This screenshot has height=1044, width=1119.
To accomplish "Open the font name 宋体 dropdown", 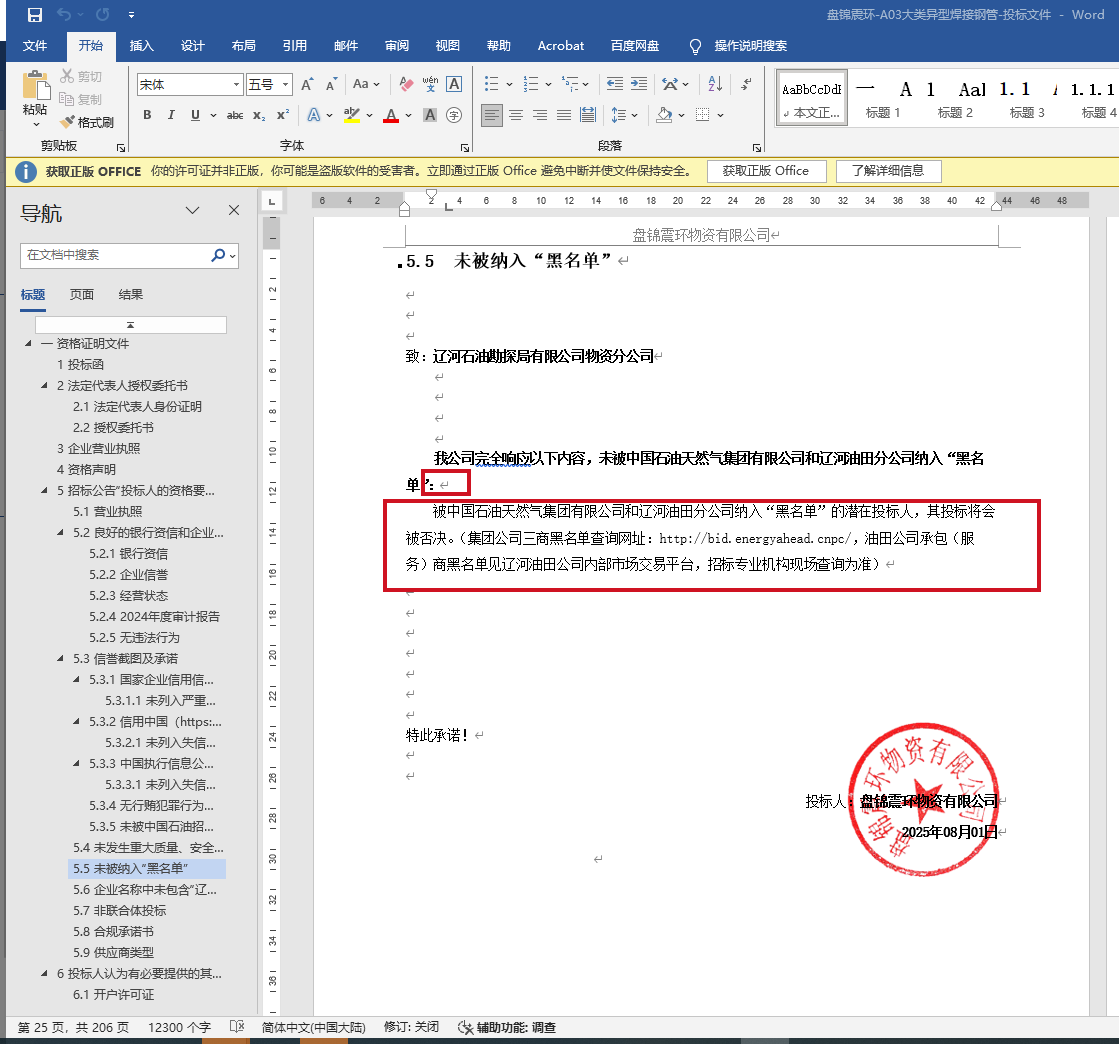I will pos(236,84).
